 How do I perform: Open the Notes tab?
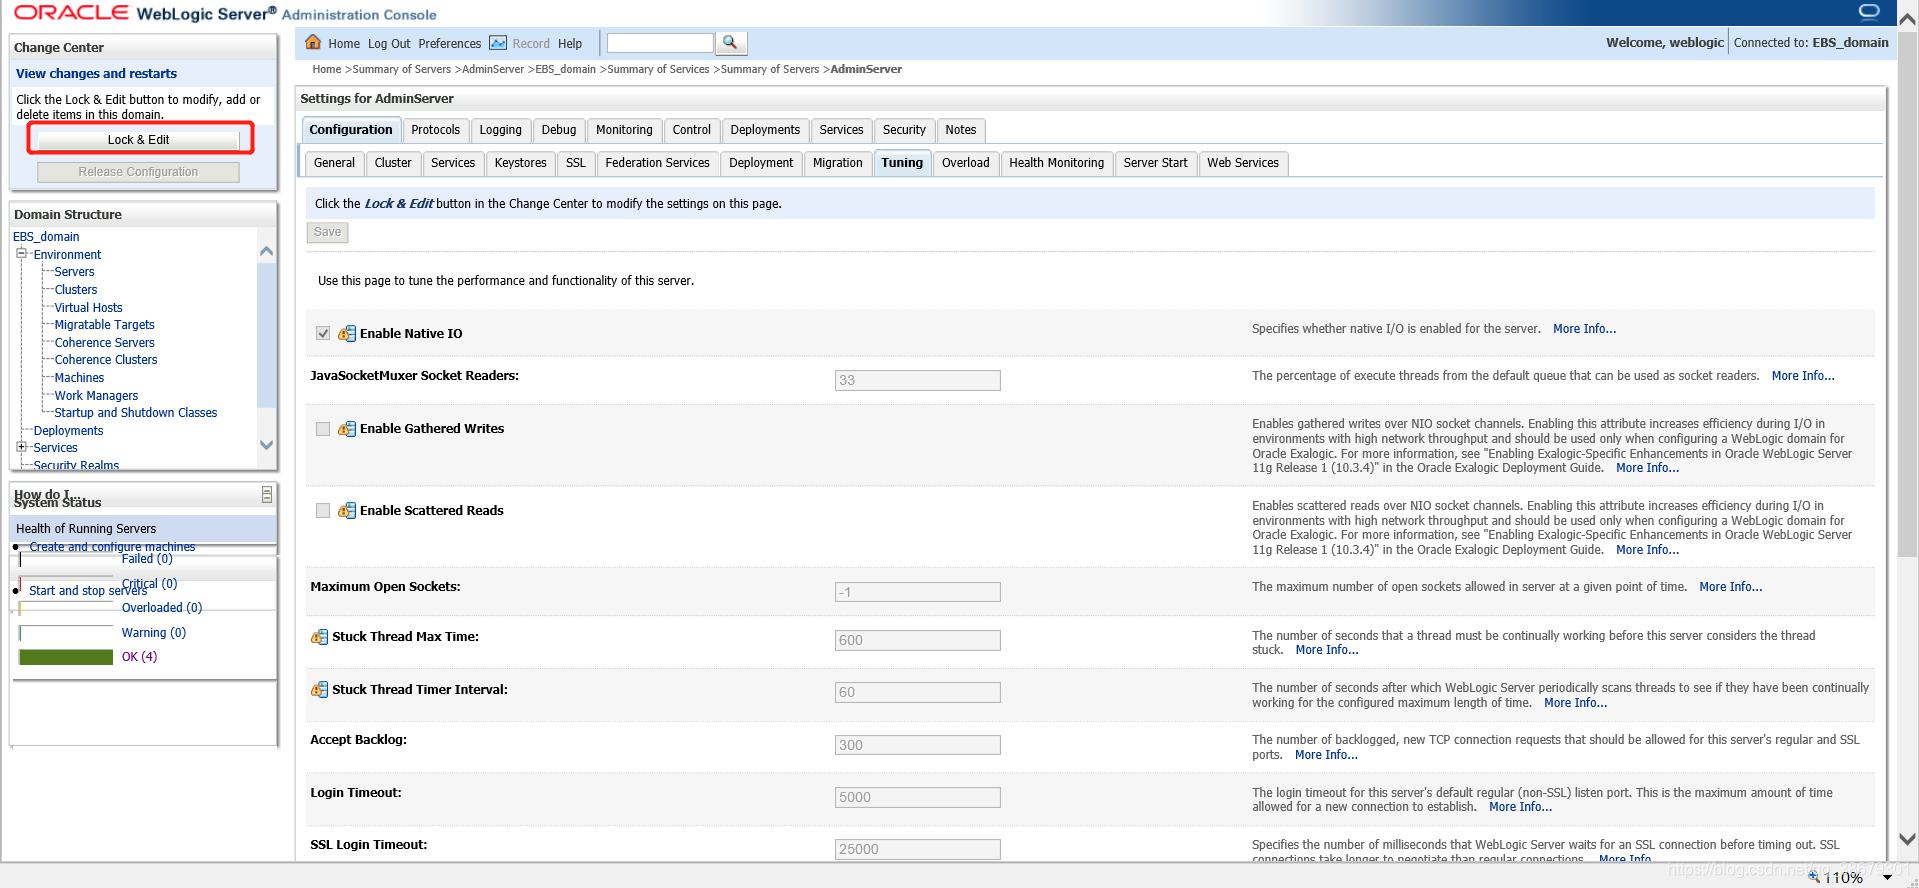960,130
